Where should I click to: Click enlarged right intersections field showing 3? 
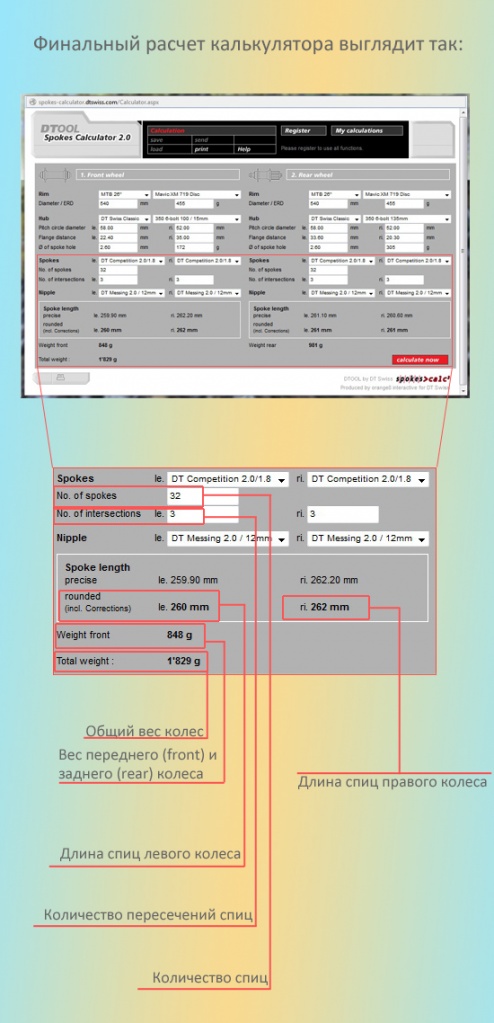(x=343, y=514)
